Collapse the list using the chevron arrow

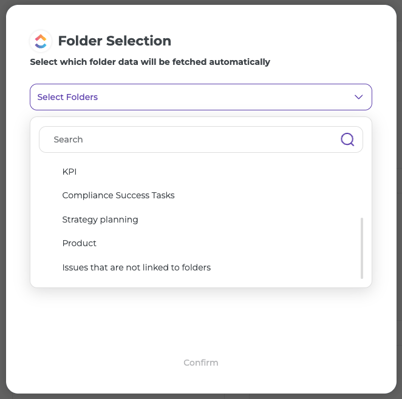pos(359,97)
